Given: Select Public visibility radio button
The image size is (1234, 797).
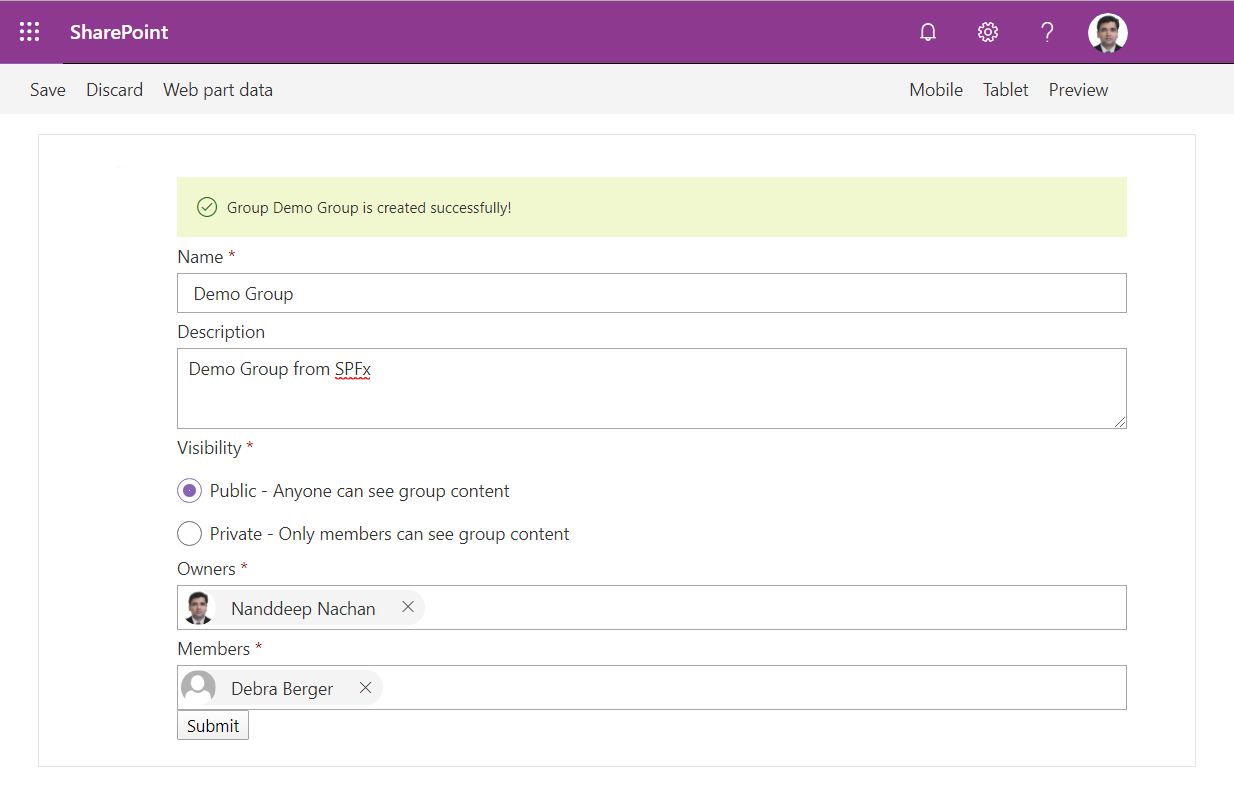Looking at the screenshot, I should (x=189, y=491).
